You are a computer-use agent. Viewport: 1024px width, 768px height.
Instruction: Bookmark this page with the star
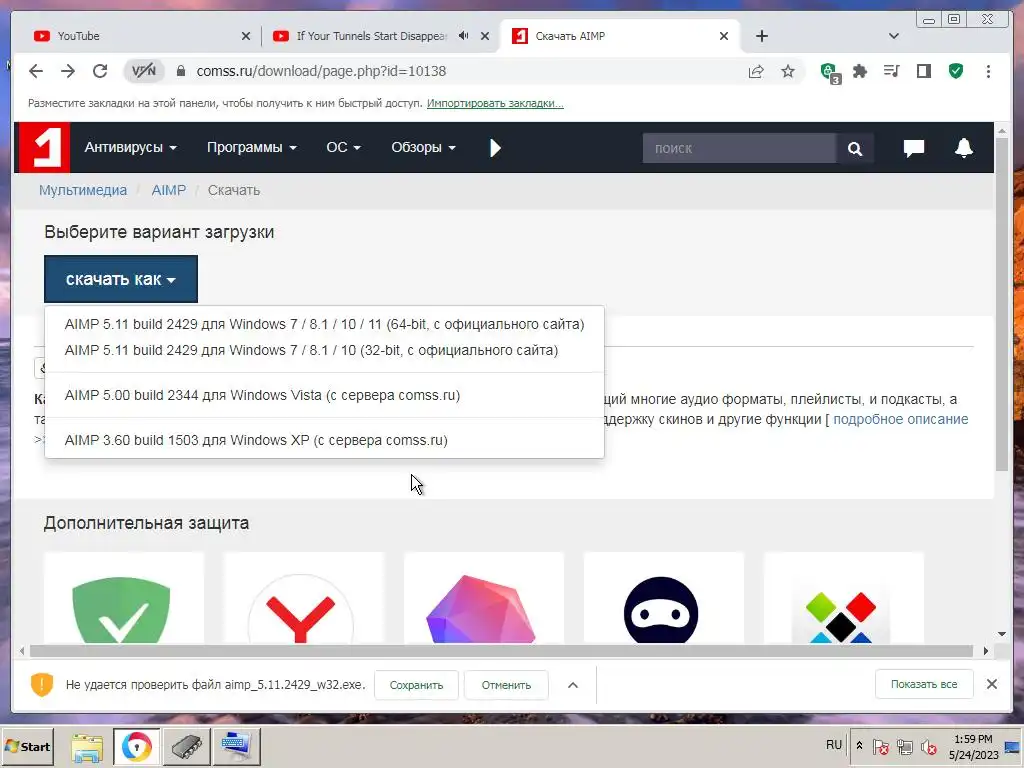[788, 71]
